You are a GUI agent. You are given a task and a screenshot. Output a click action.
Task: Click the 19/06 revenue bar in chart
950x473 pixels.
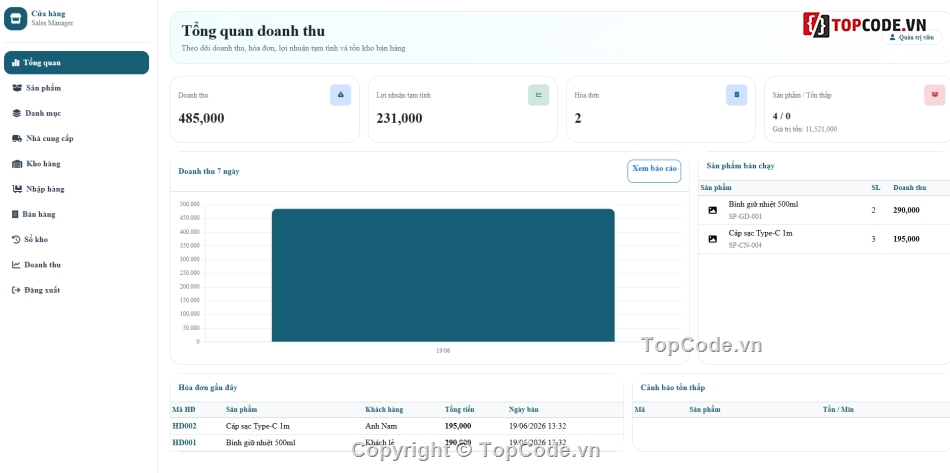pos(443,276)
